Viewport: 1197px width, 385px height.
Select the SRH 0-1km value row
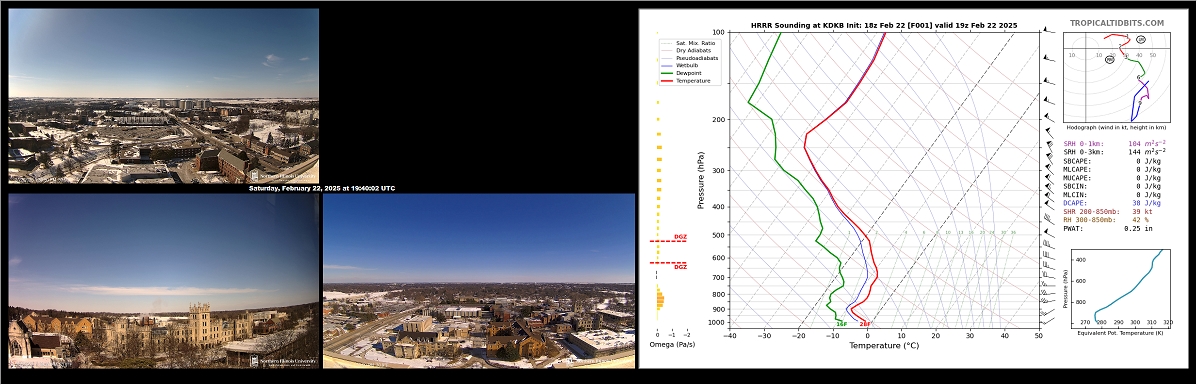pyautogui.click(x=1115, y=144)
